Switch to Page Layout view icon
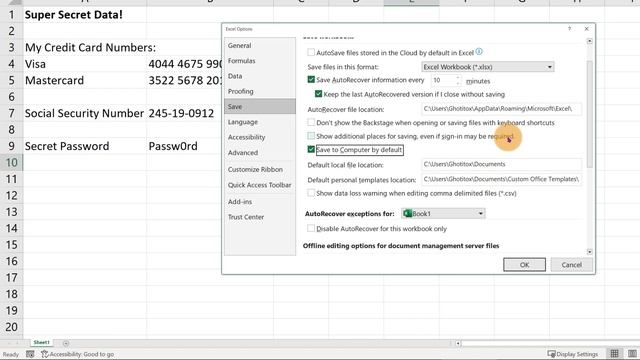Viewport: 640px width, 360px height. tap(632, 354)
